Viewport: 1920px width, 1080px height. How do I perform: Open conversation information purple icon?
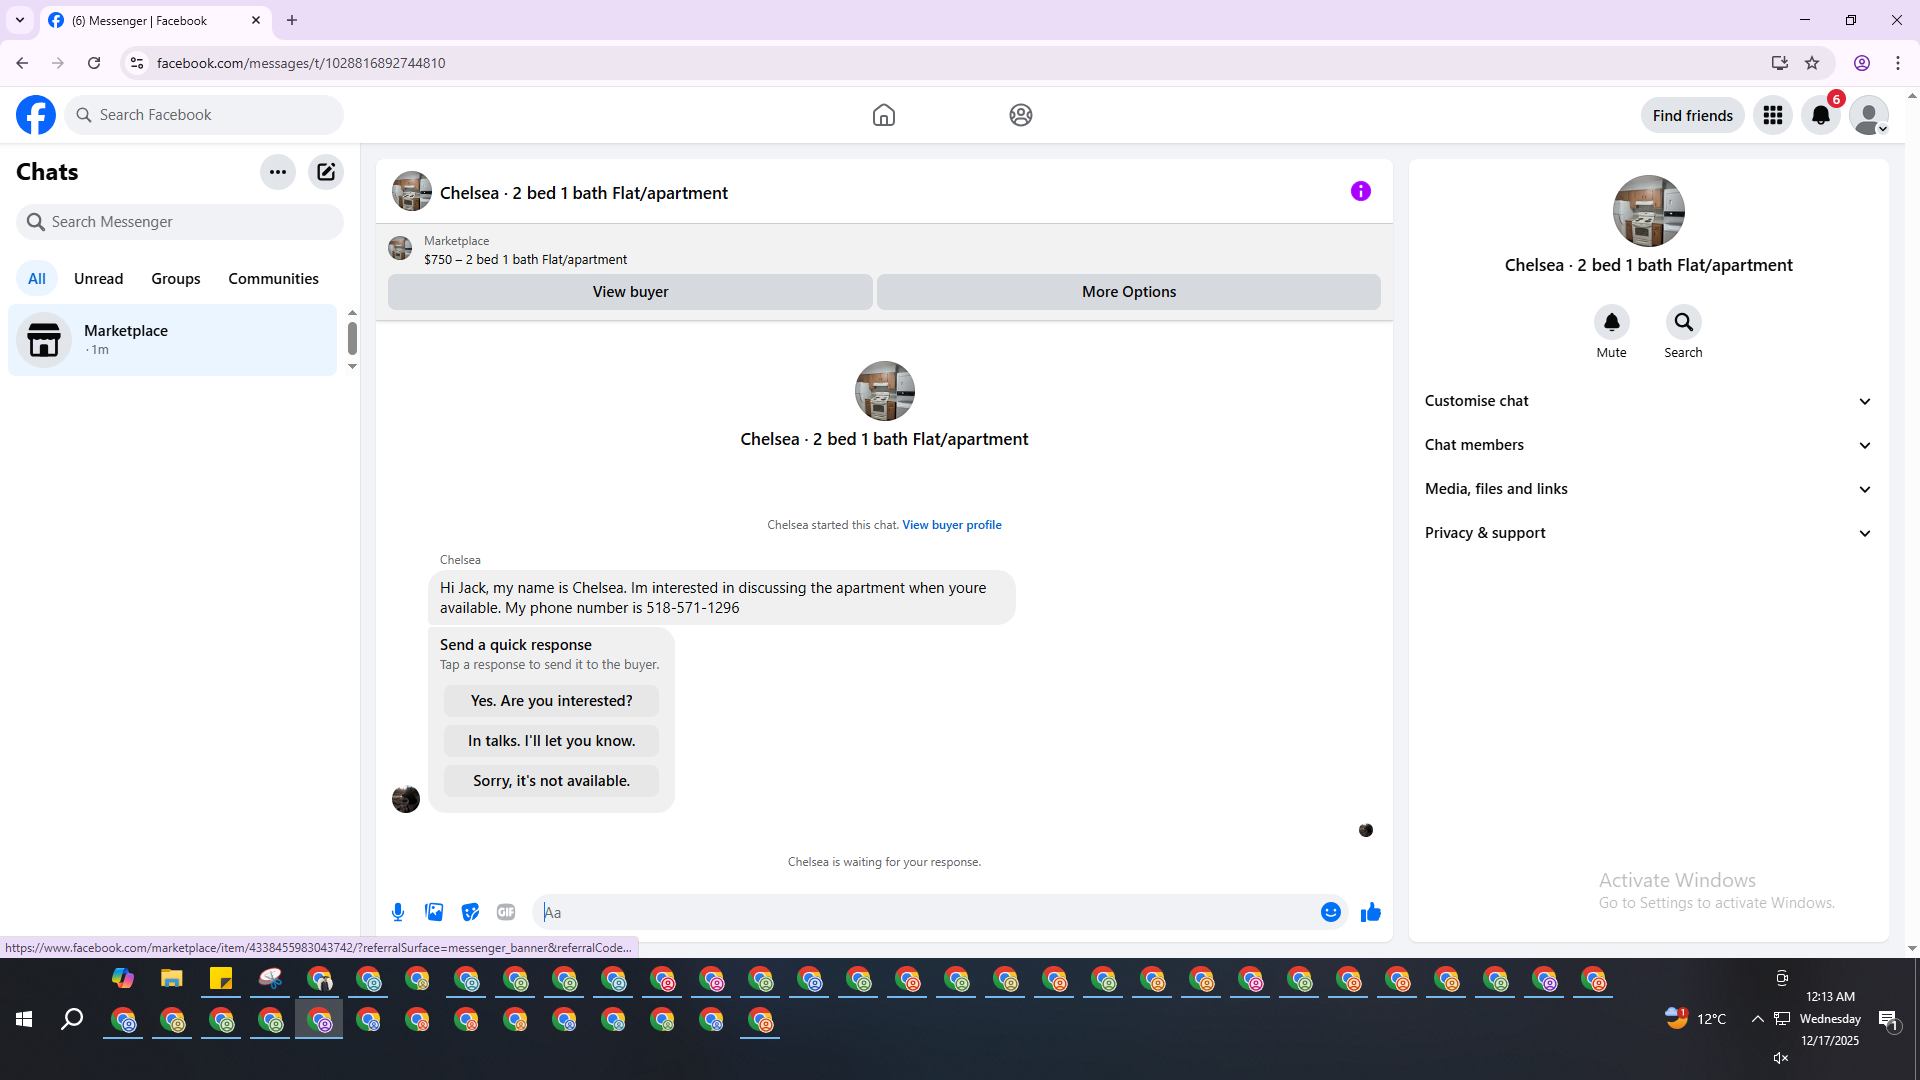[x=1361, y=191]
